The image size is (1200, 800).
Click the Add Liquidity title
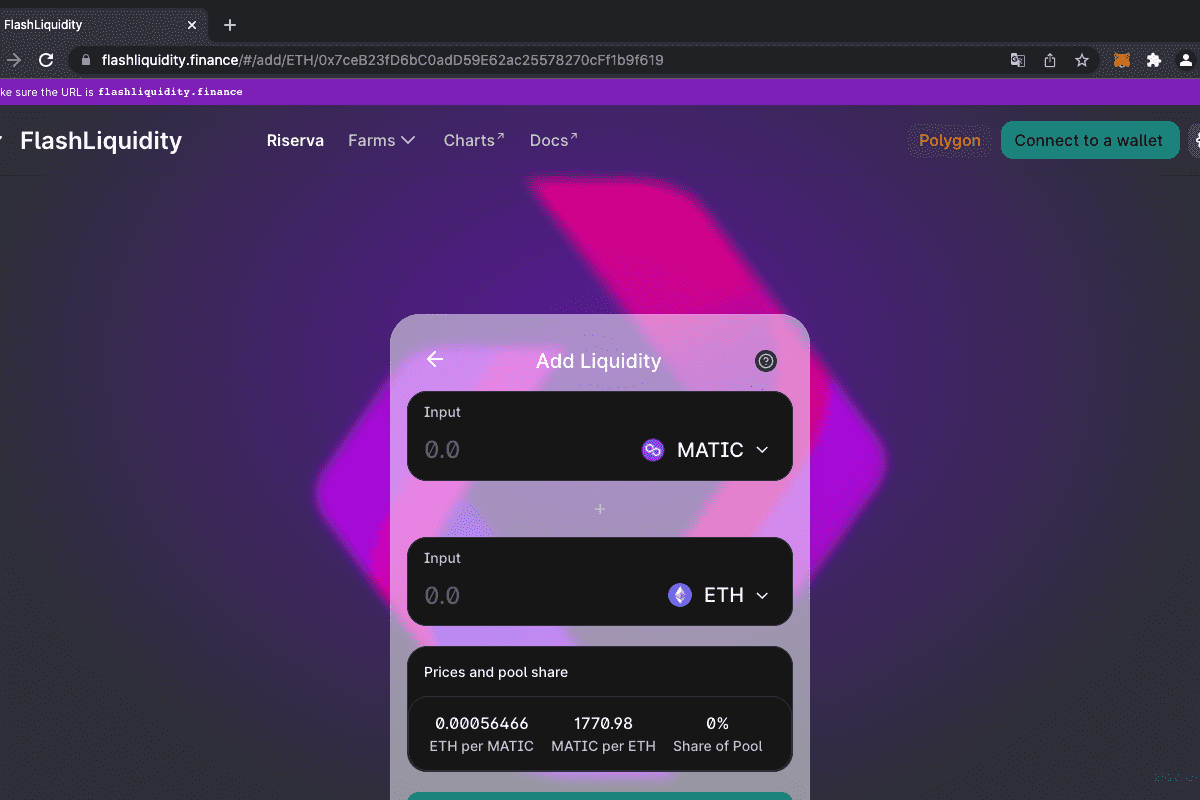[599, 361]
